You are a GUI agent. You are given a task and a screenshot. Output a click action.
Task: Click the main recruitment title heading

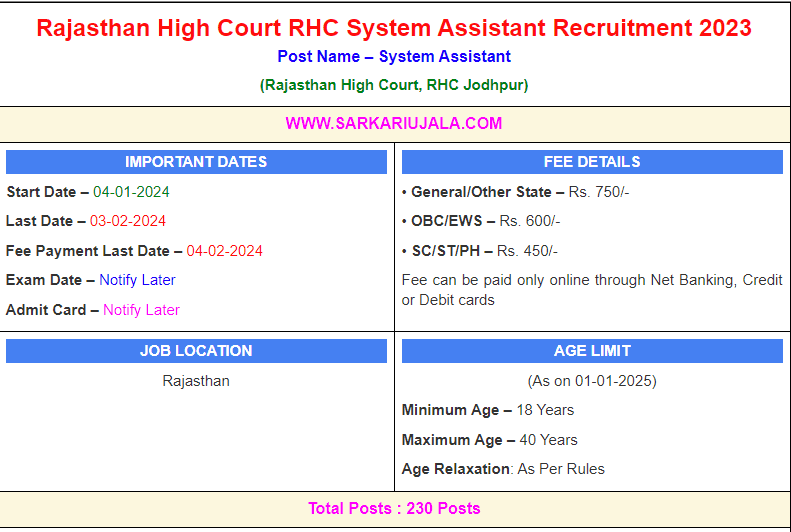tap(394, 27)
